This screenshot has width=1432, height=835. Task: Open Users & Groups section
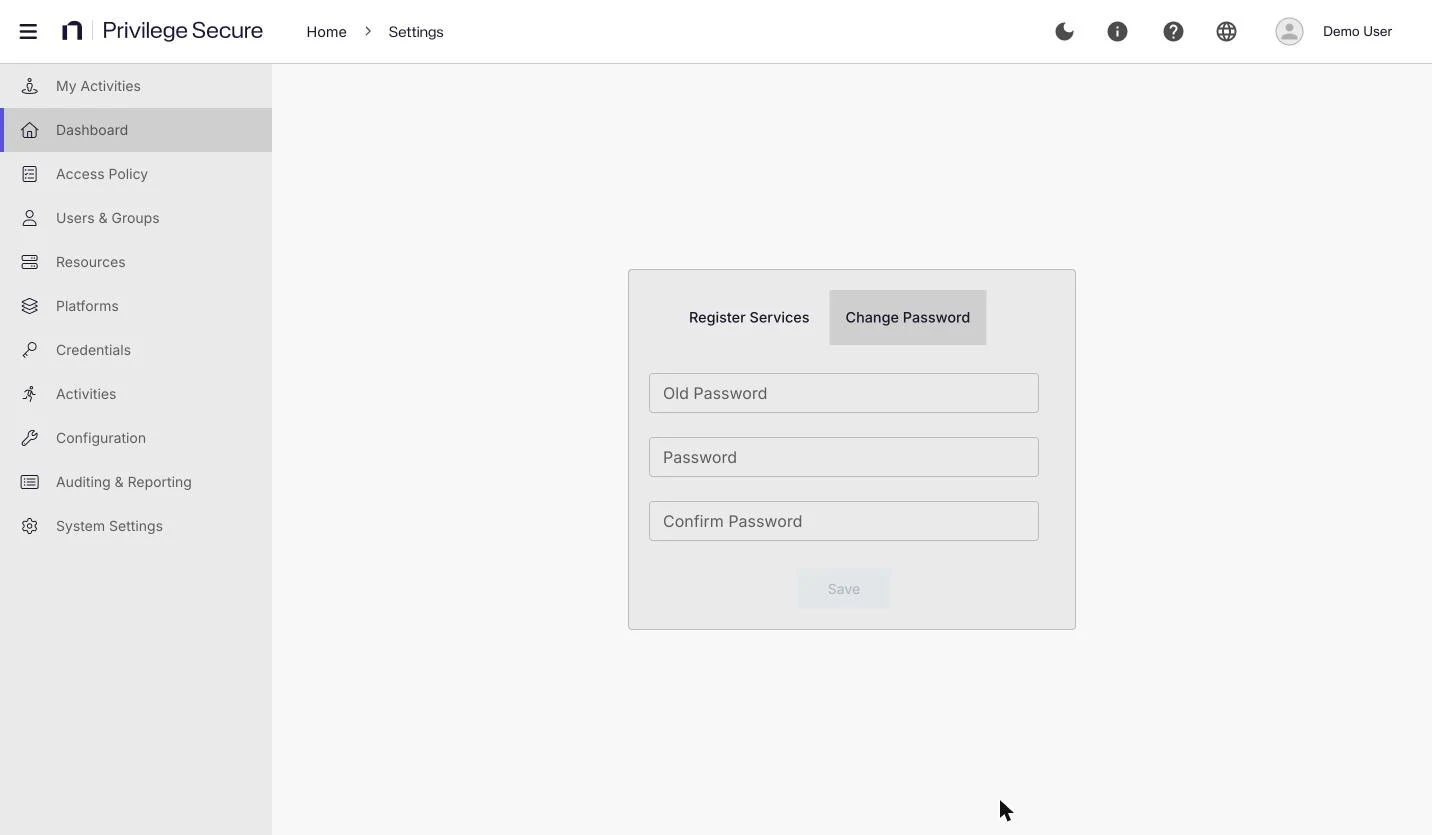click(x=136, y=218)
